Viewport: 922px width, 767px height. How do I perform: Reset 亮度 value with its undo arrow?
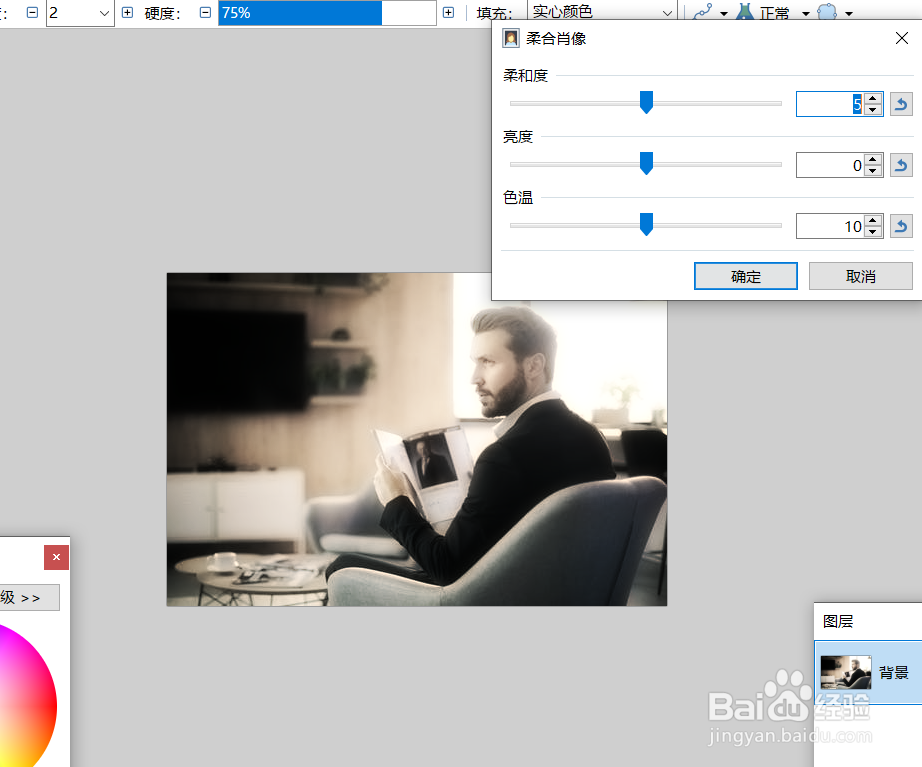pyautogui.click(x=901, y=165)
